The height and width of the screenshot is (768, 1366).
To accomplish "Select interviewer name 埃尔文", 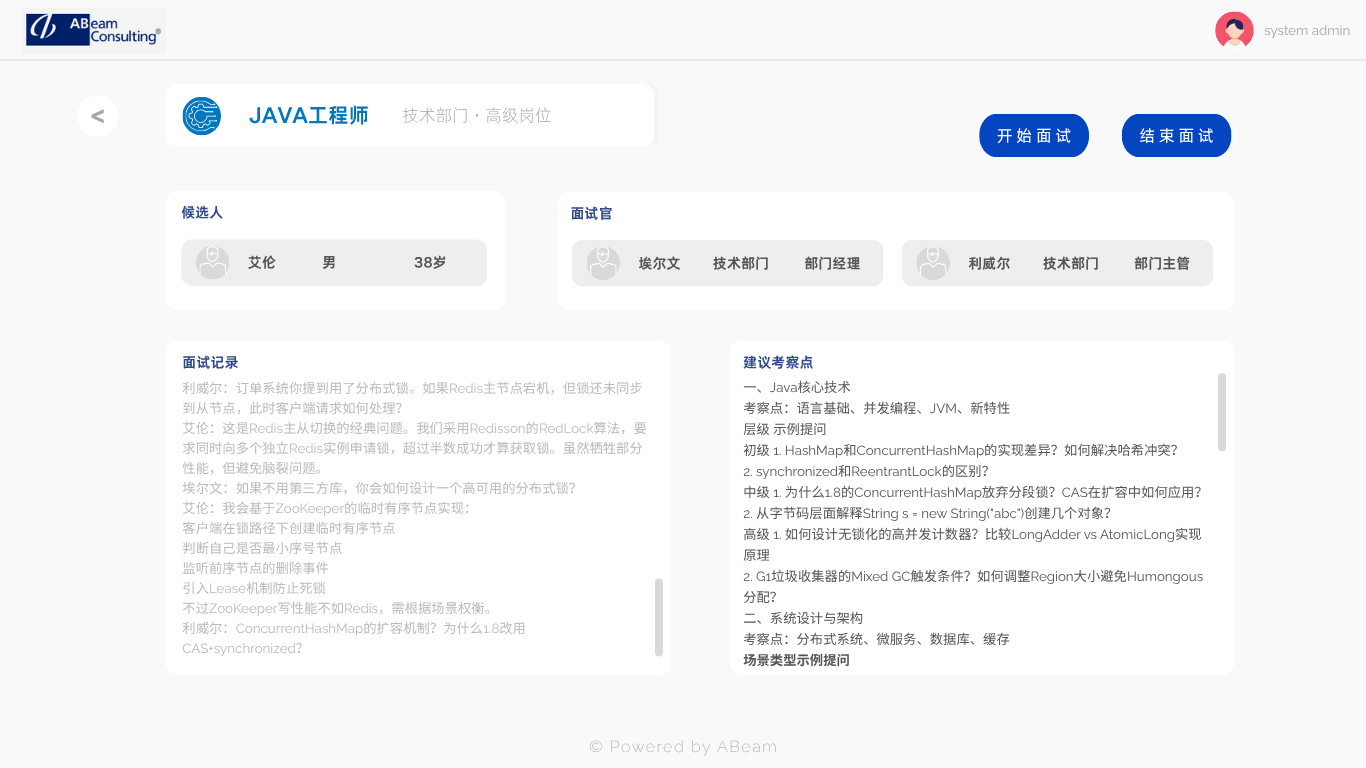I will point(659,264).
